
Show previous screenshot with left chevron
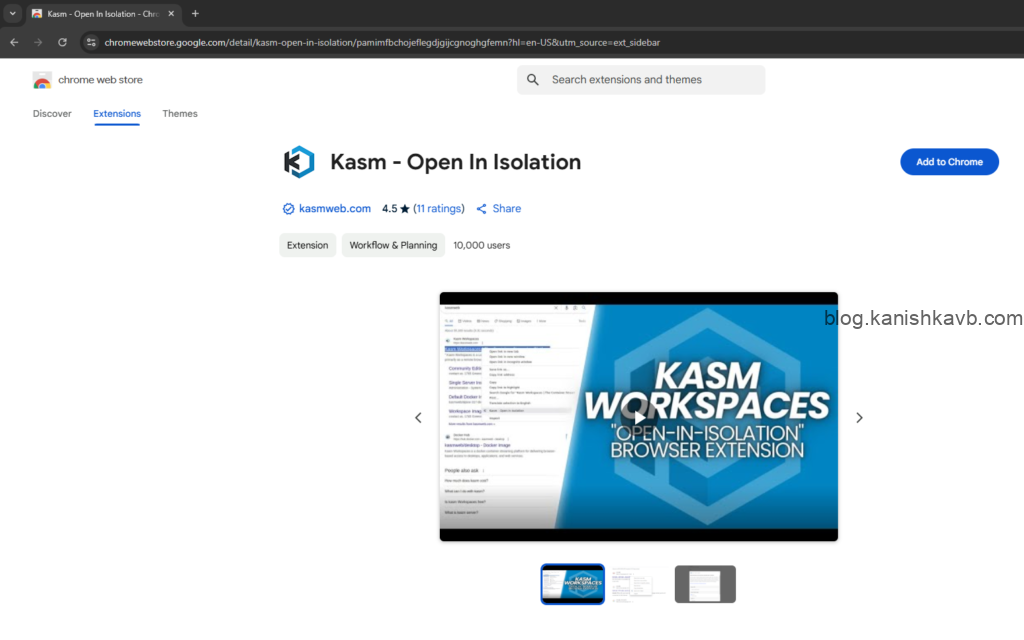click(419, 418)
